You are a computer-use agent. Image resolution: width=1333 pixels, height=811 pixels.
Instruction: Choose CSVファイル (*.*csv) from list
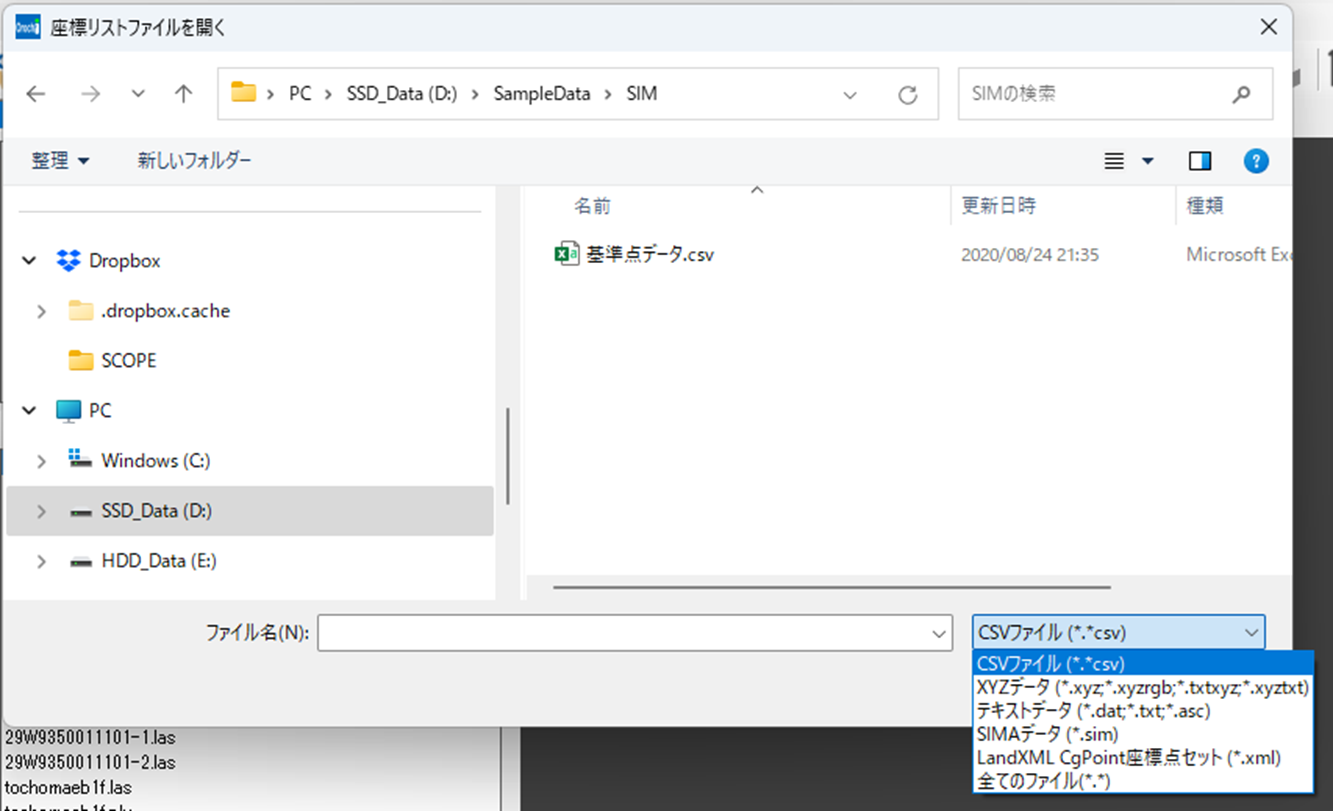(1143, 664)
